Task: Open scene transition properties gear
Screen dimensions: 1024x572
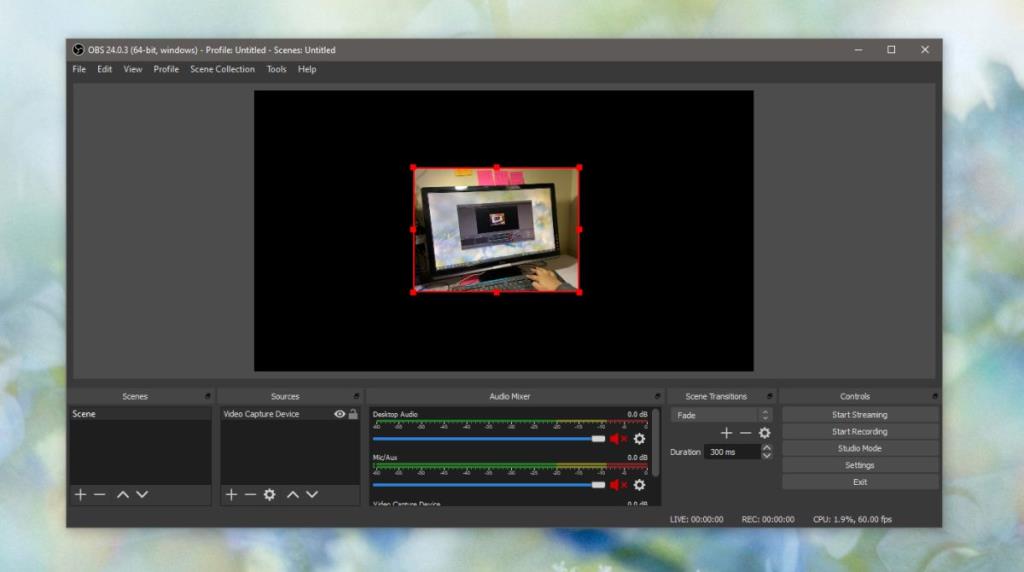Action: point(765,433)
